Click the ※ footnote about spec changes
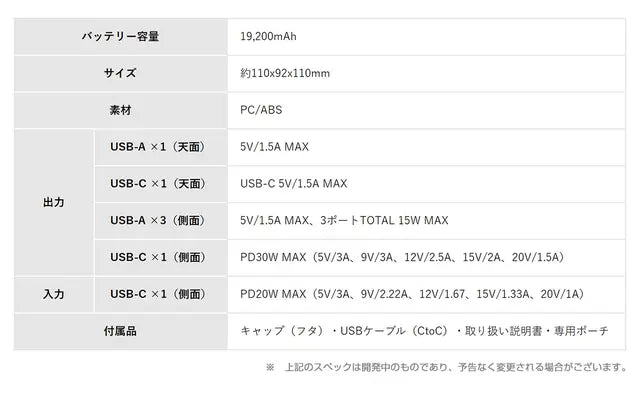Viewport: 640px width, 406px height. [446, 367]
